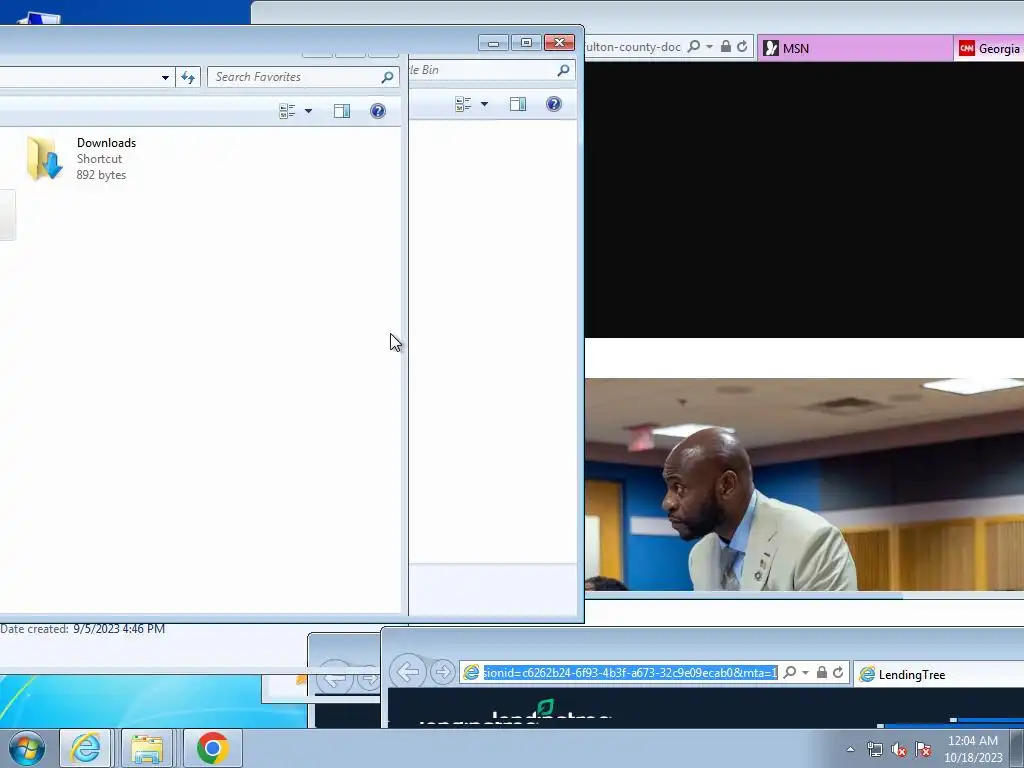The height and width of the screenshot is (768, 1024).
Task: Go back in the LendingTree browser window
Action: pyautogui.click(x=408, y=671)
